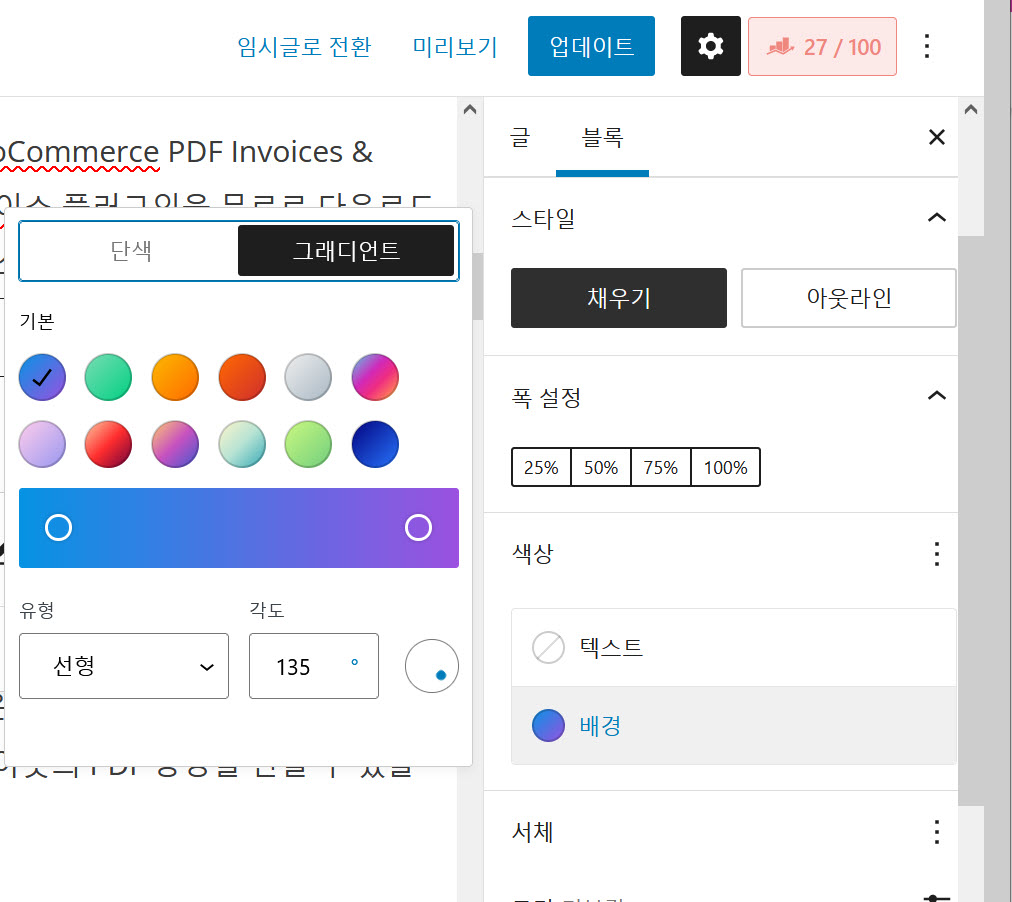Click the 업데이트 button
Screen dimensions: 1012x902
[591, 46]
